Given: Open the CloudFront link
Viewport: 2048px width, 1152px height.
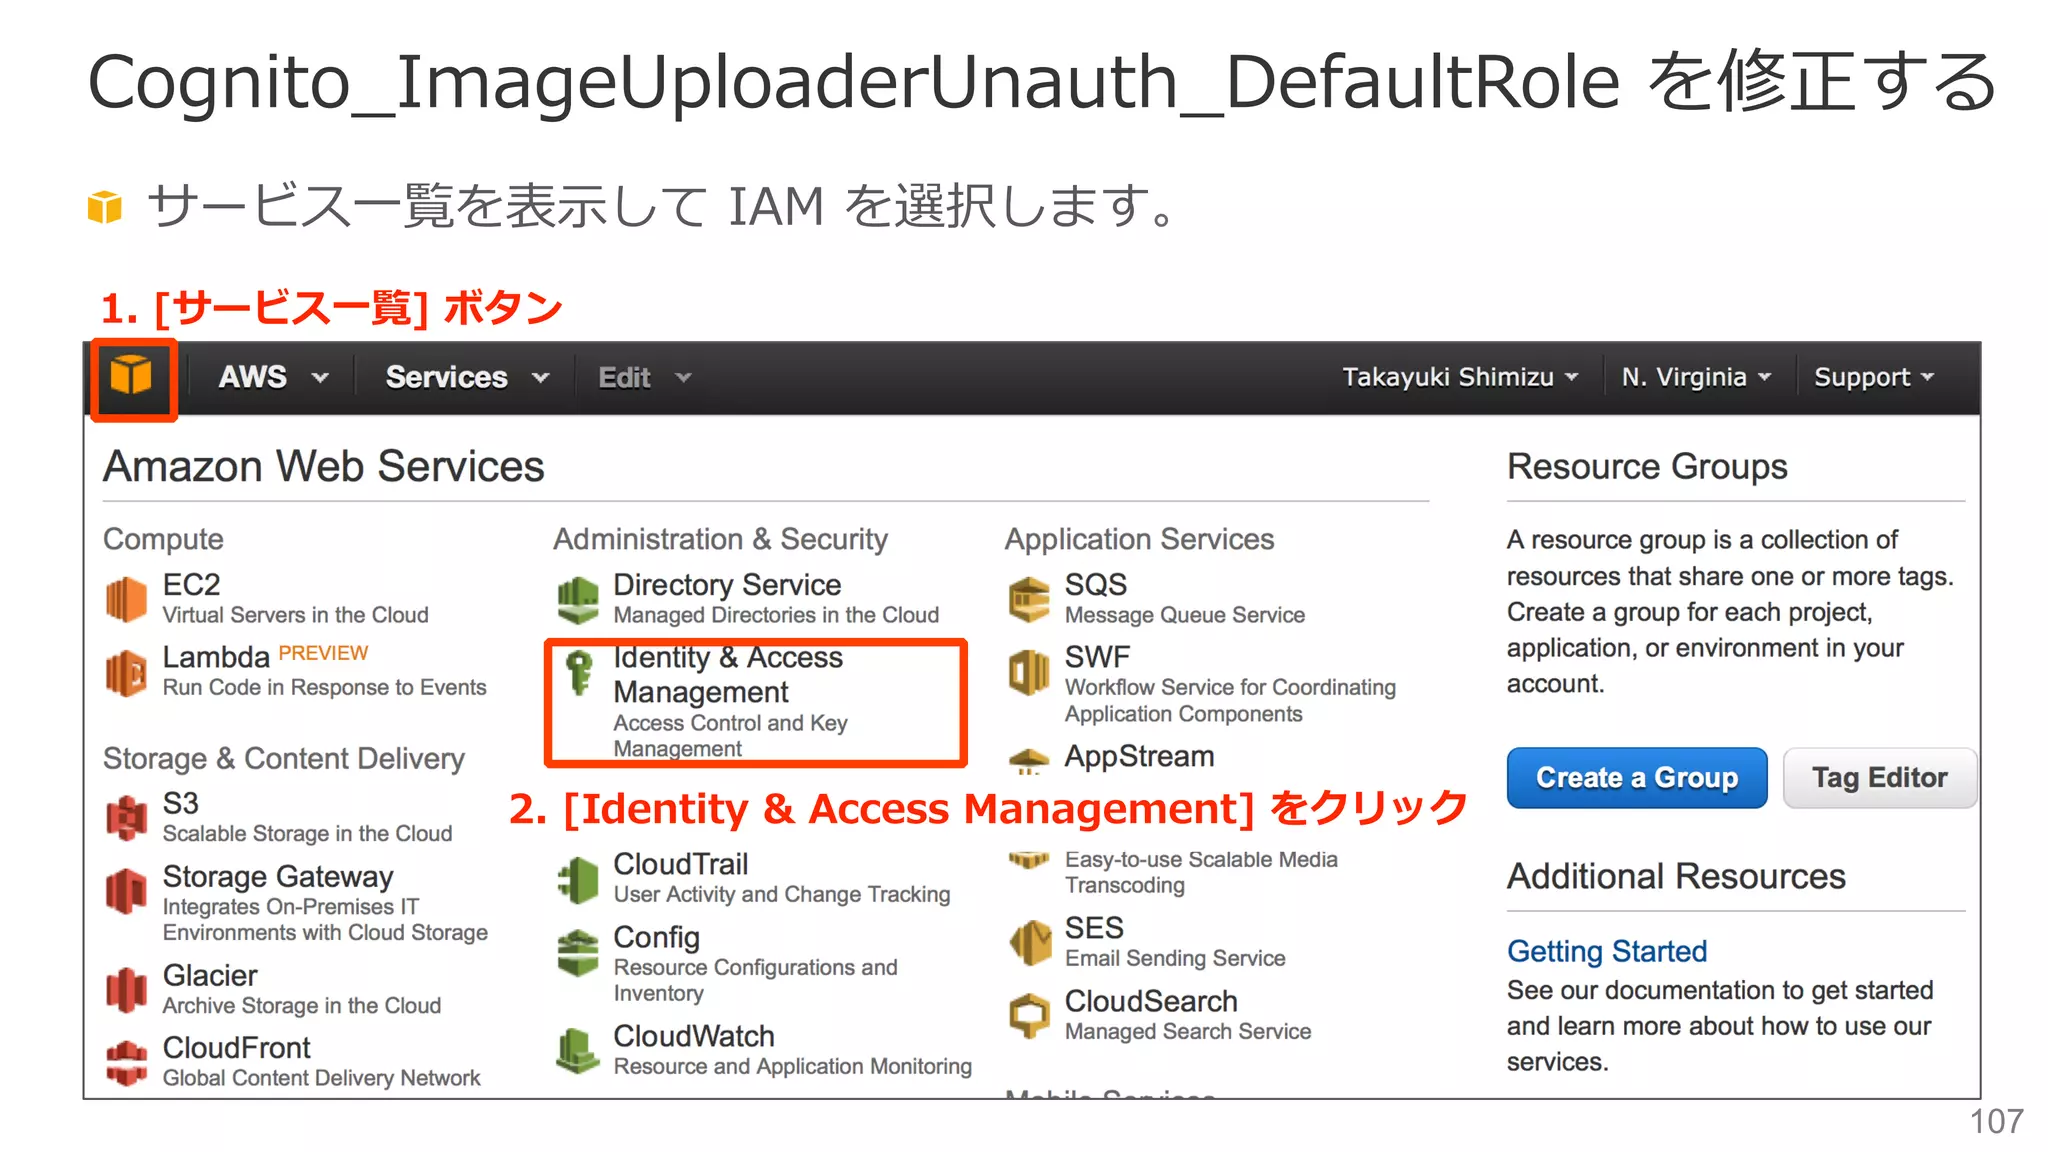Looking at the screenshot, I should point(237,1048).
